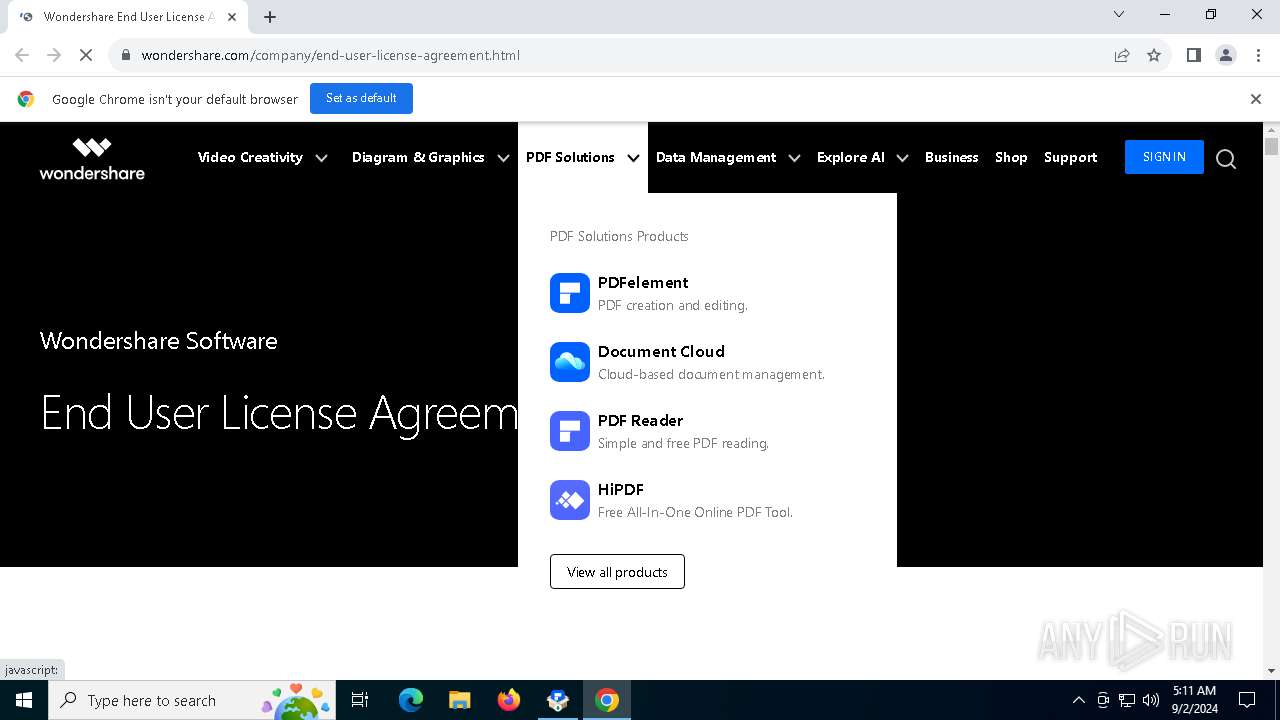This screenshot has height=720, width=1280.
Task: Open the Shop menu item
Action: tap(1011, 157)
